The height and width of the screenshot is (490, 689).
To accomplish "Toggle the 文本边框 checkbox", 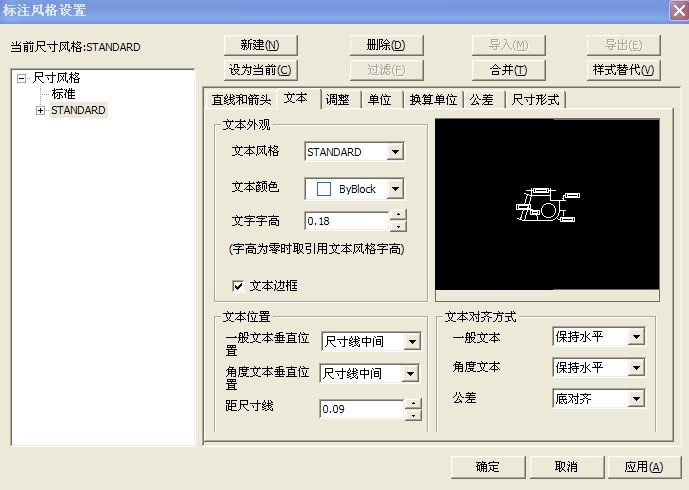I will pyautogui.click(x=238, y=287).
